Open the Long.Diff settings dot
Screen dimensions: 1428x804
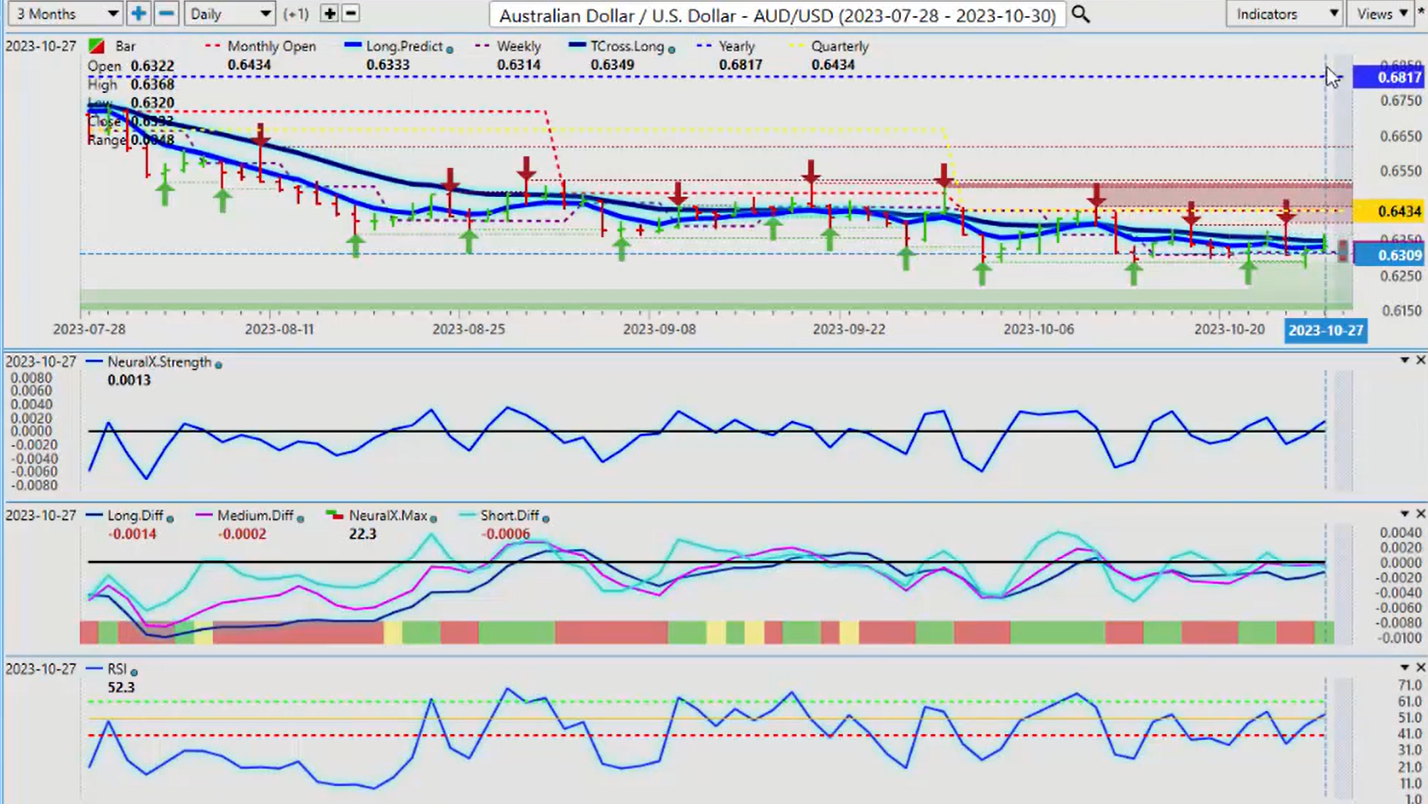pos(169,517)
